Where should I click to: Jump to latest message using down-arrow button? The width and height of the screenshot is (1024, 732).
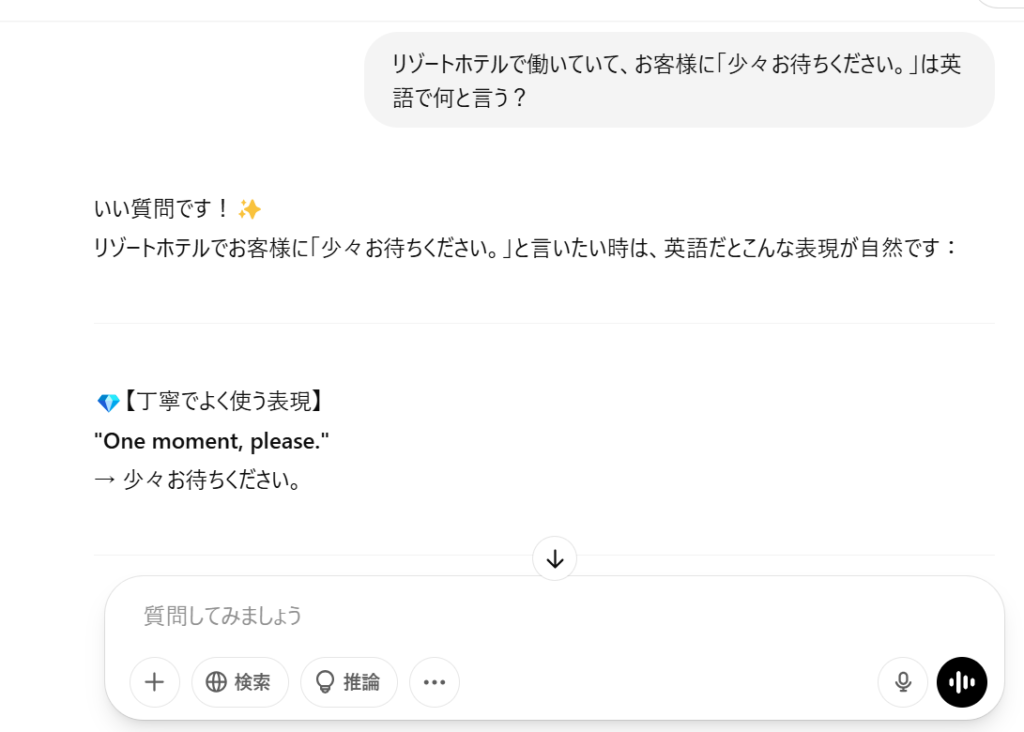pyautogui.click(x=554, y=559)
